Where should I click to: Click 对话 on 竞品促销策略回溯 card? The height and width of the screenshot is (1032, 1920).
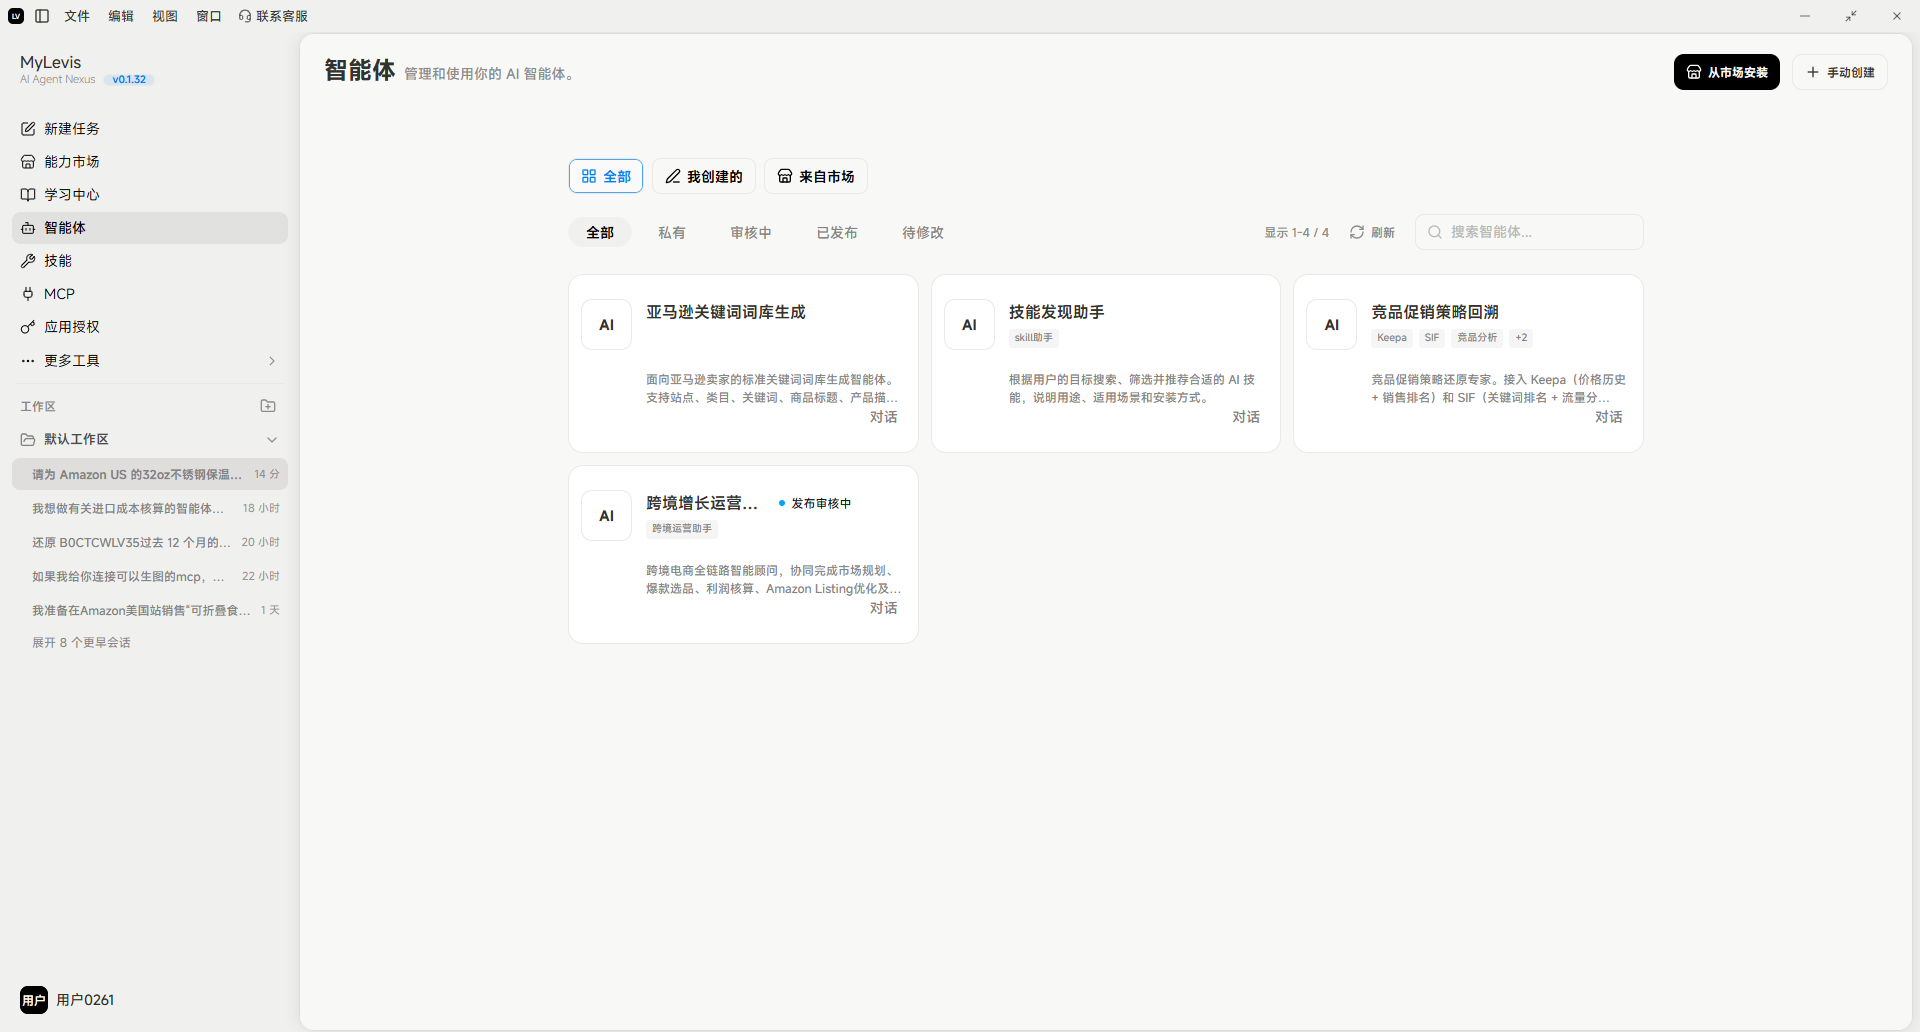[x=1609, y=417]
